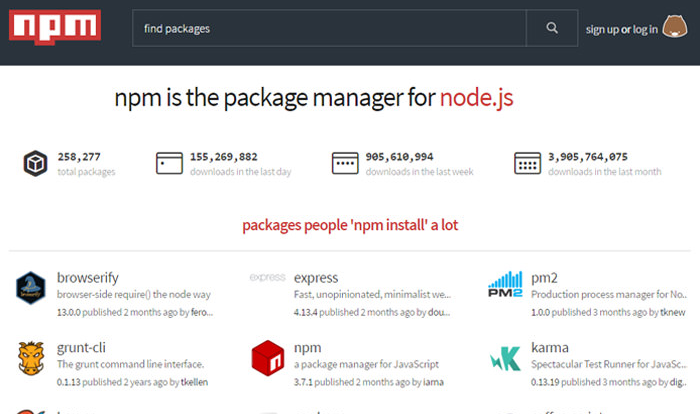The width and height of the screenshot is (700, 414).
Task: Click 'The grunt command line interface.' description
Action: (130, 364)
